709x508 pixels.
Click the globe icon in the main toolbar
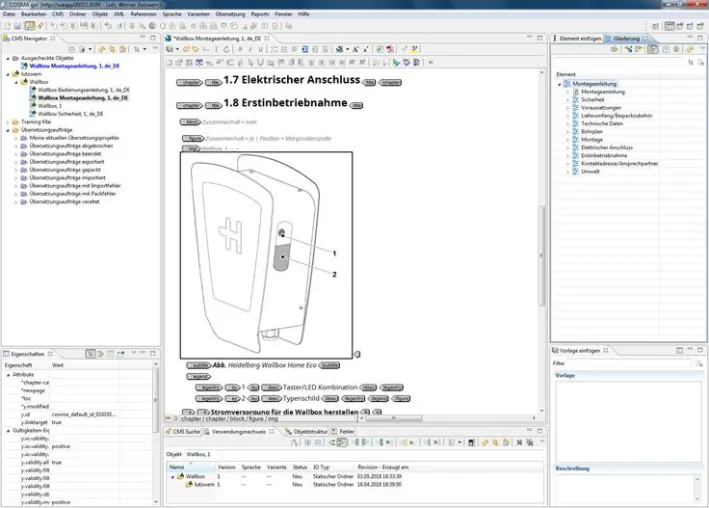click(152, 26)
